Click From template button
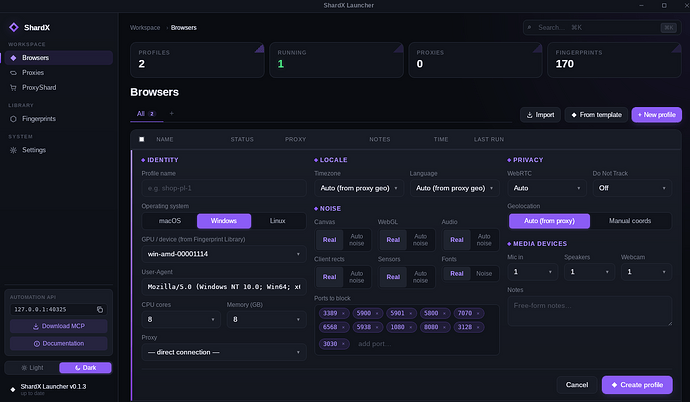Screen dimensions: 690x402 (596, 115)
